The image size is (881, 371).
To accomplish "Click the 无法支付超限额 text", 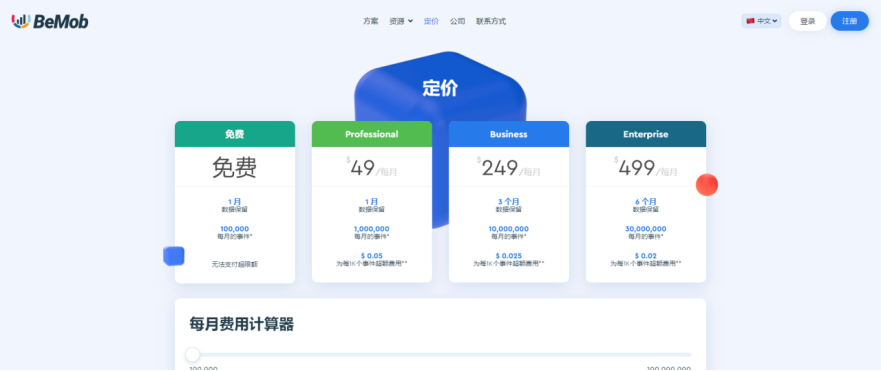I will tap(234, 264).
